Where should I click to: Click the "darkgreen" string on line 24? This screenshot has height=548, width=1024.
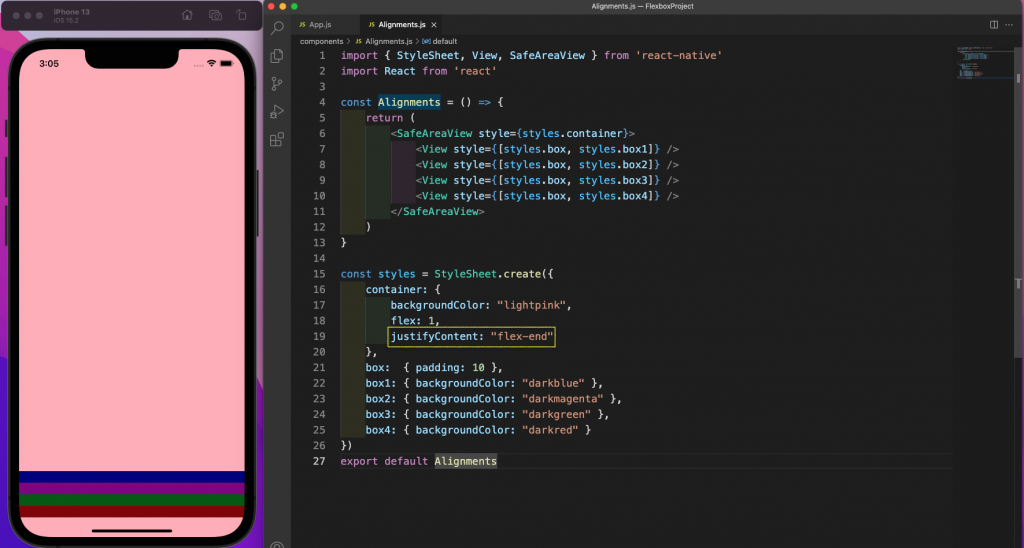coord(556,415)
